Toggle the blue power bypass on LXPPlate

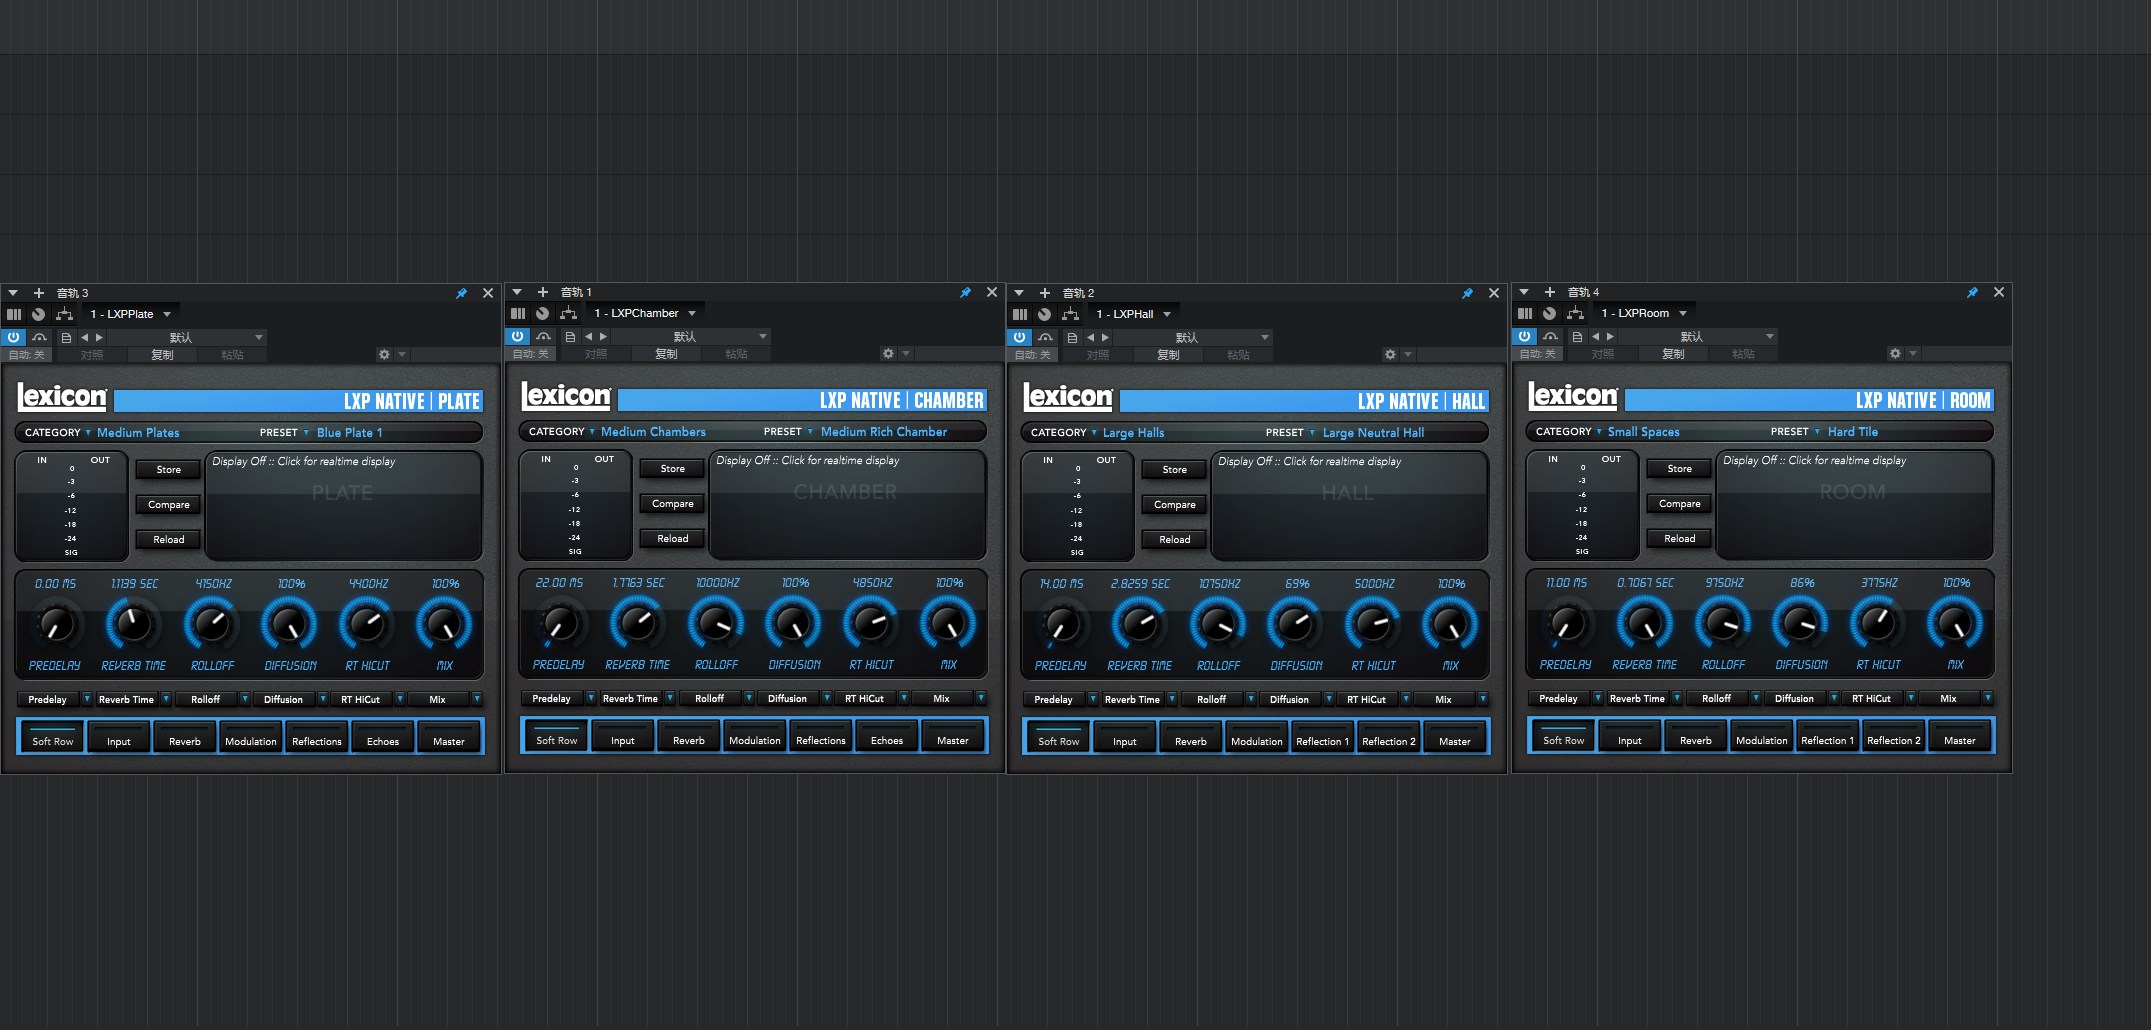click(x=13, y=337)
